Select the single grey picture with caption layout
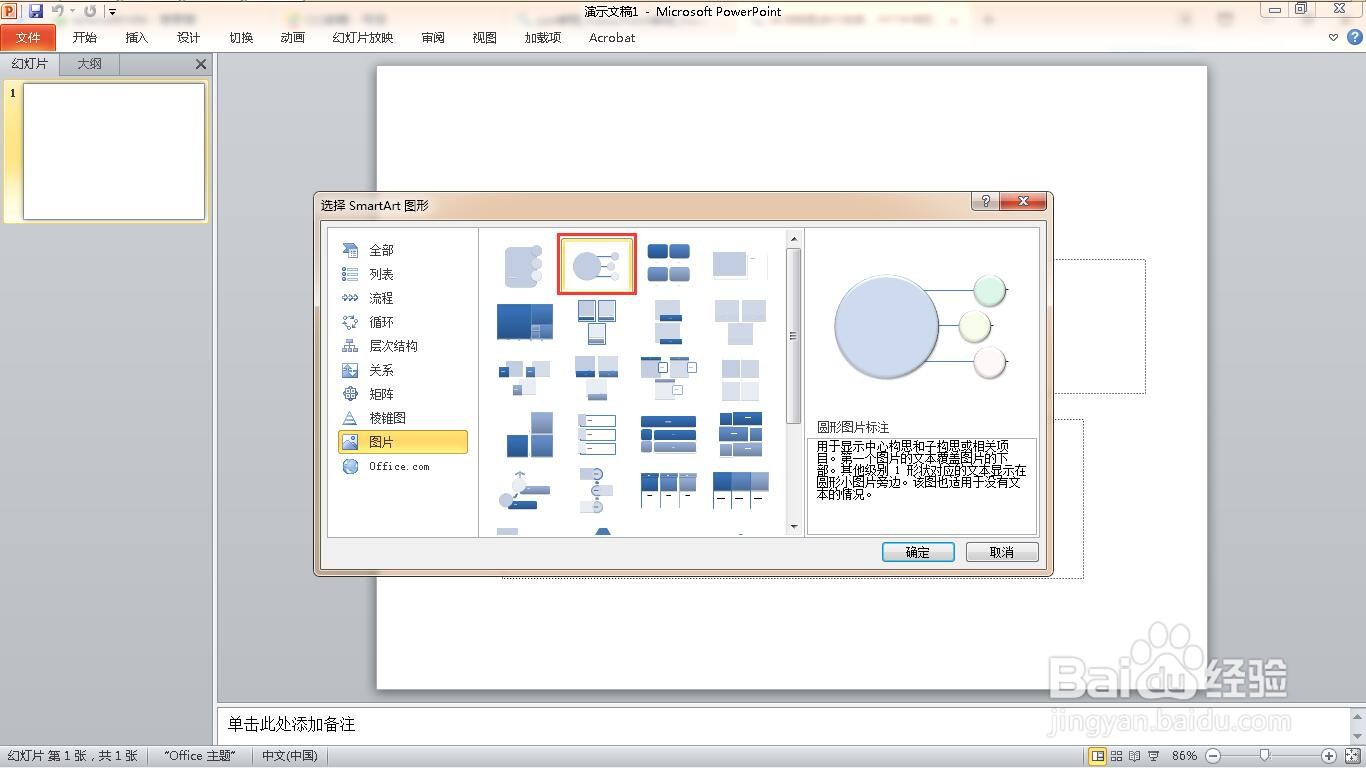The width and height of the screenshot is (1366, 768). 740,265
